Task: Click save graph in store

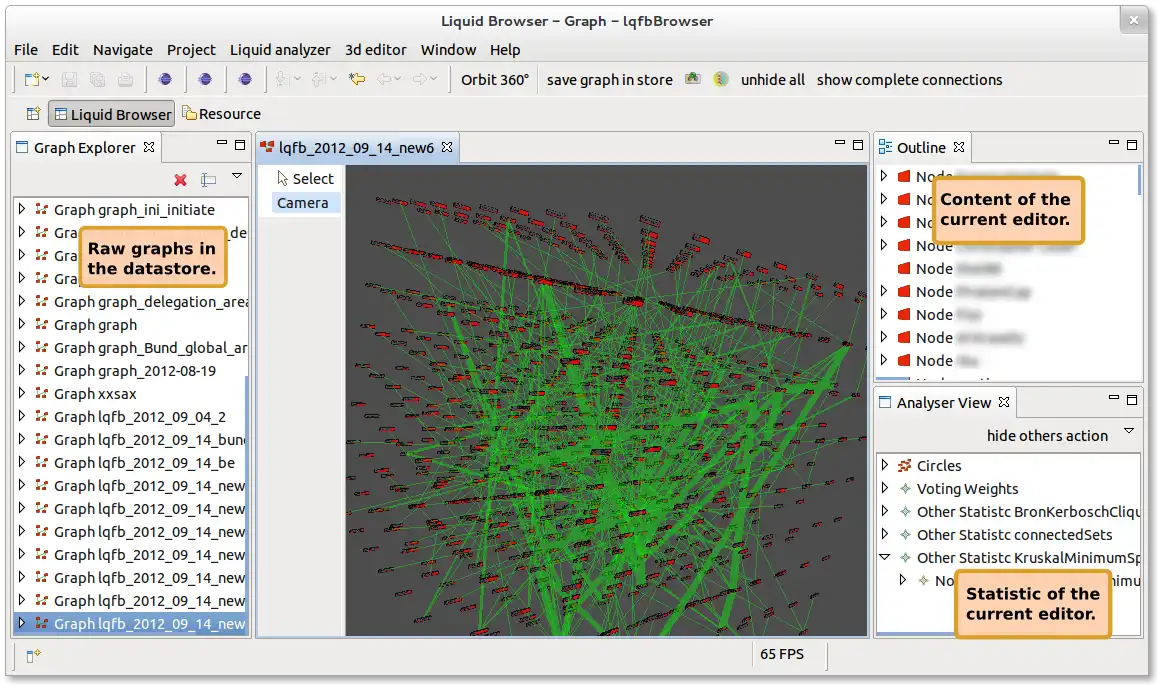Action: click(x=609, y=80)
